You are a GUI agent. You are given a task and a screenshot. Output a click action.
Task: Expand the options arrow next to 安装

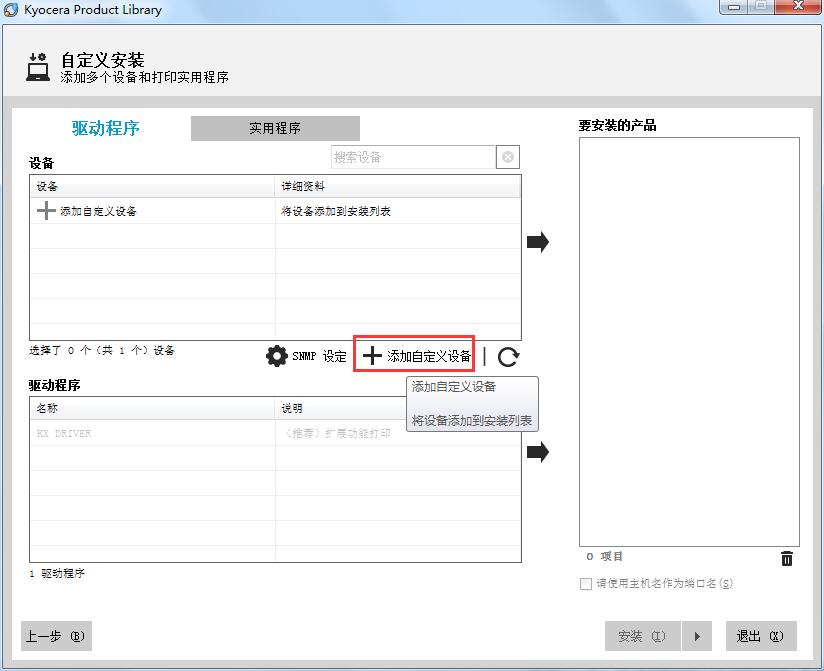(697, 636)
